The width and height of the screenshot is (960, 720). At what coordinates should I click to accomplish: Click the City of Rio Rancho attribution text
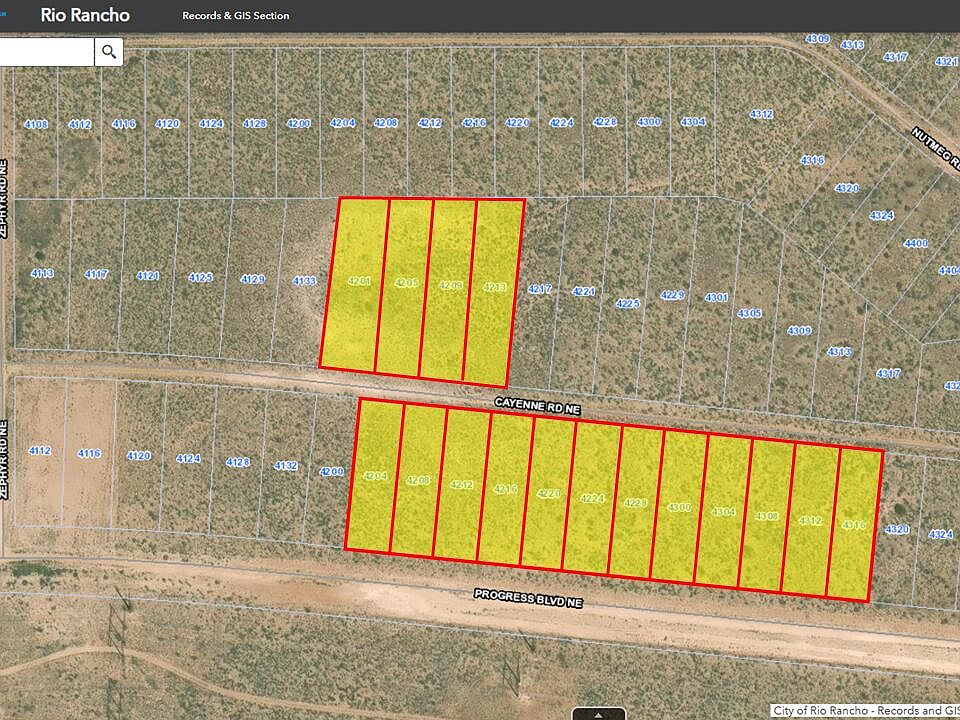point(865,710)
